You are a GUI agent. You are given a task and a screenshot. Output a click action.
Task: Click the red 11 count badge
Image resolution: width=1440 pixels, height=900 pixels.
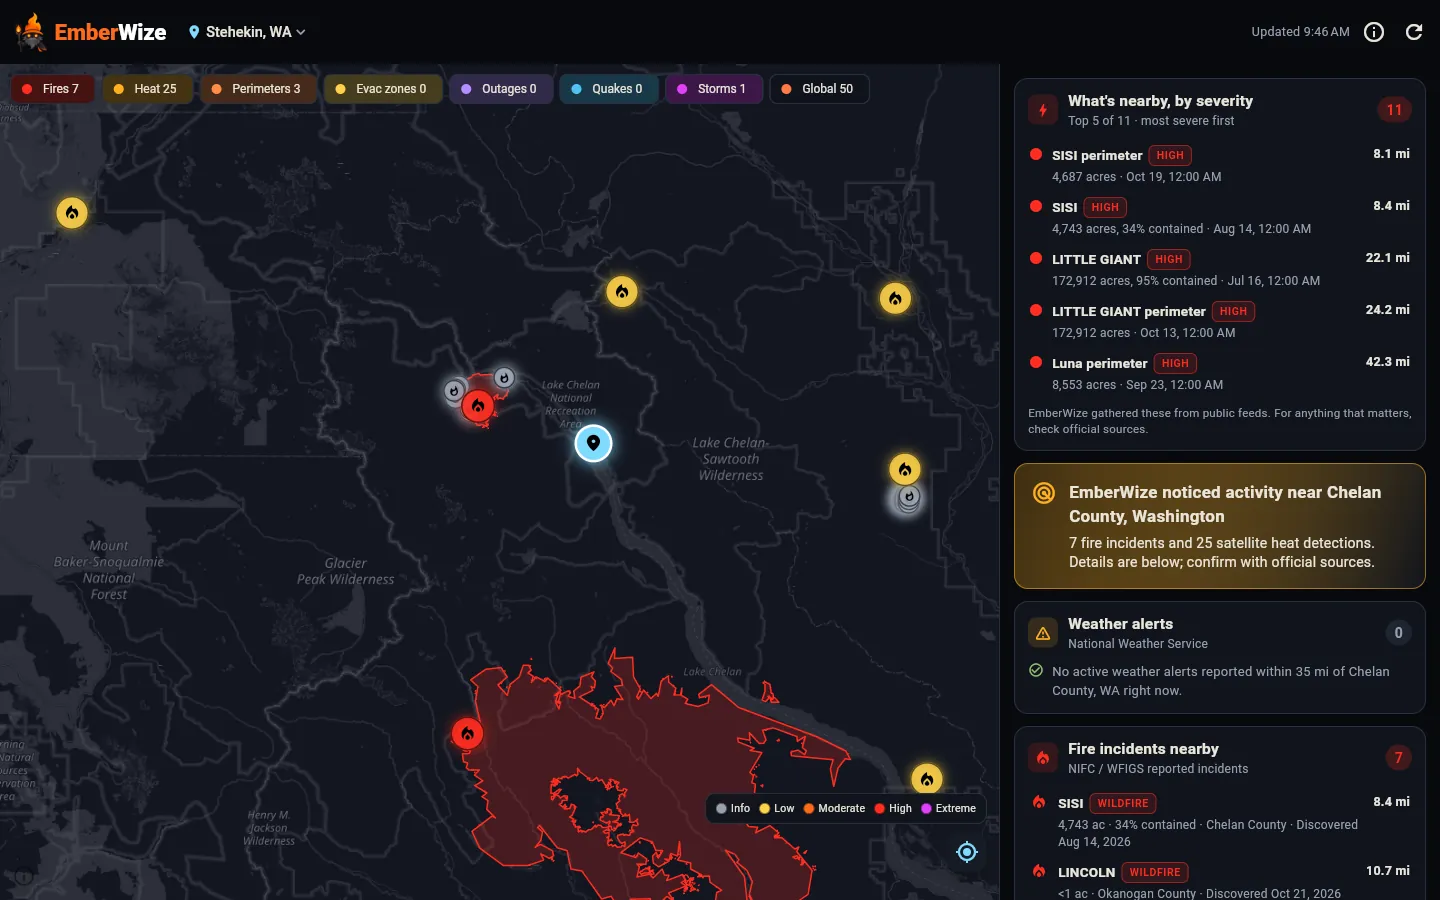pyautogui.click(x=1394, y=110)
